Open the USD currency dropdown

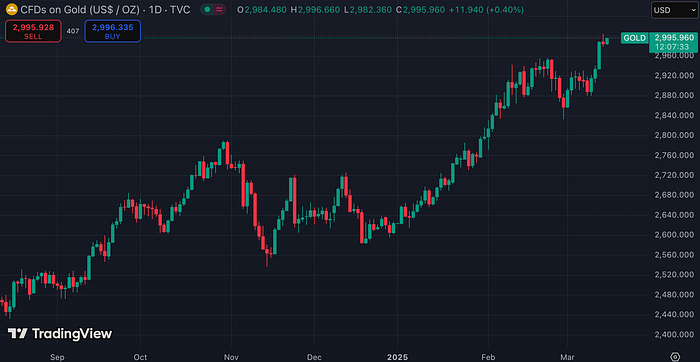[674, 10]
